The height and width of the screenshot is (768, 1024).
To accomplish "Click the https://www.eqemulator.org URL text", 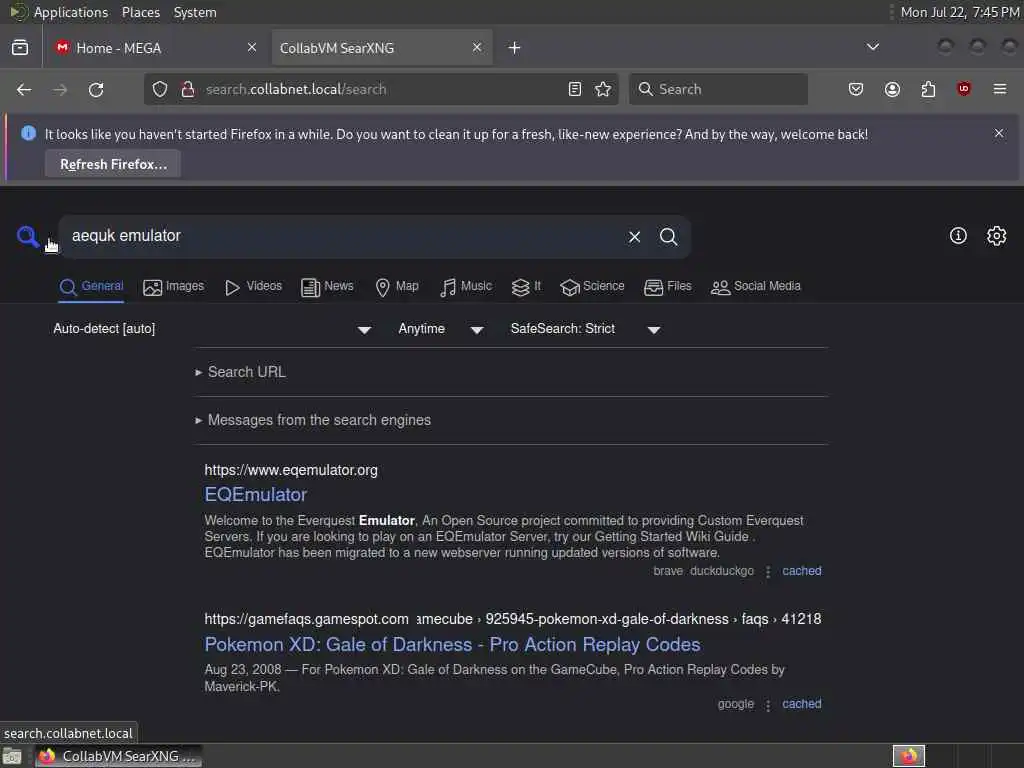I will (291, 470).
